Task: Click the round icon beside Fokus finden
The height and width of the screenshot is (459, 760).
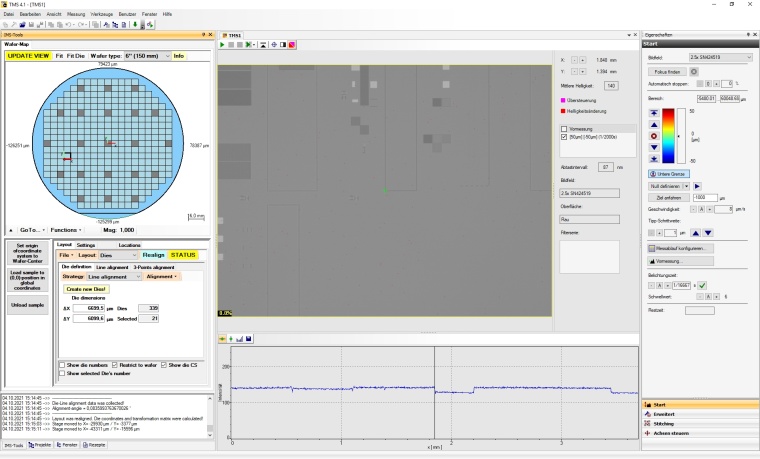Action: 693,71
